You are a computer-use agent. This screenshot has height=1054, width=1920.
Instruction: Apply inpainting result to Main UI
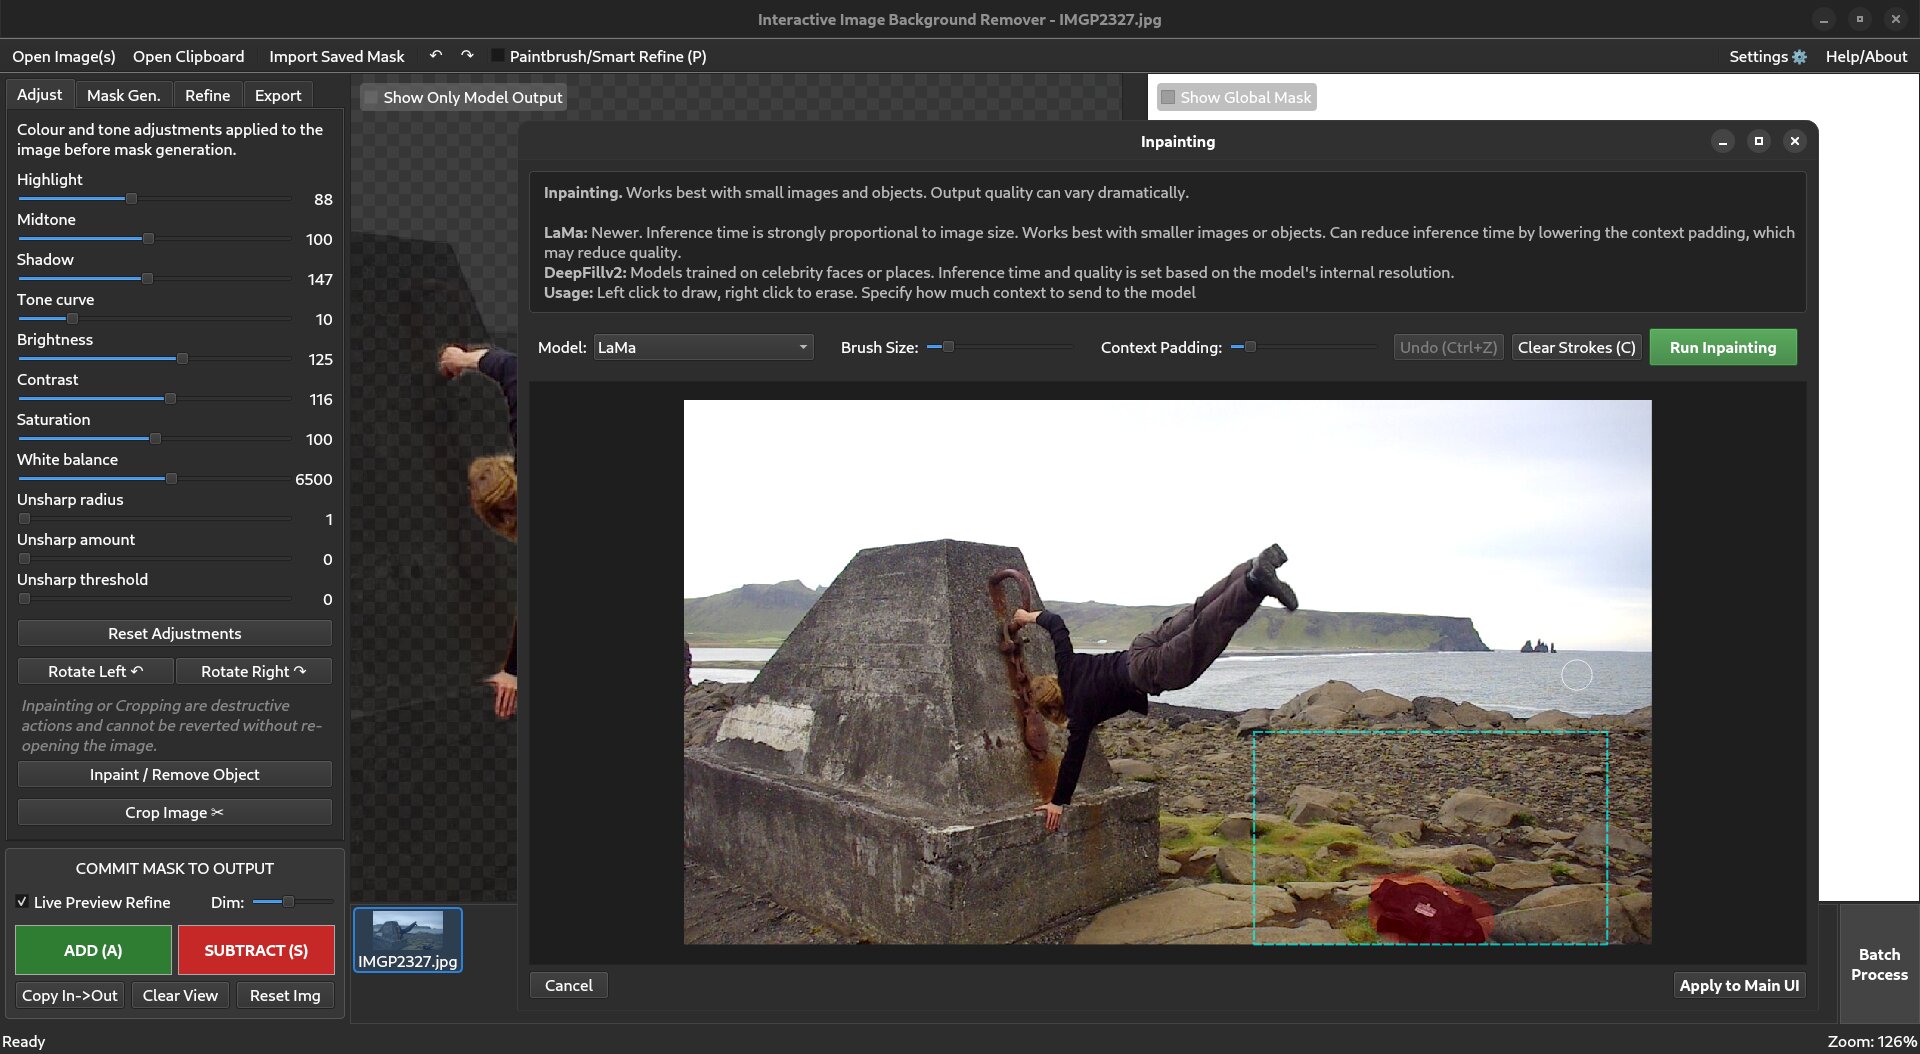(1739, 985)
